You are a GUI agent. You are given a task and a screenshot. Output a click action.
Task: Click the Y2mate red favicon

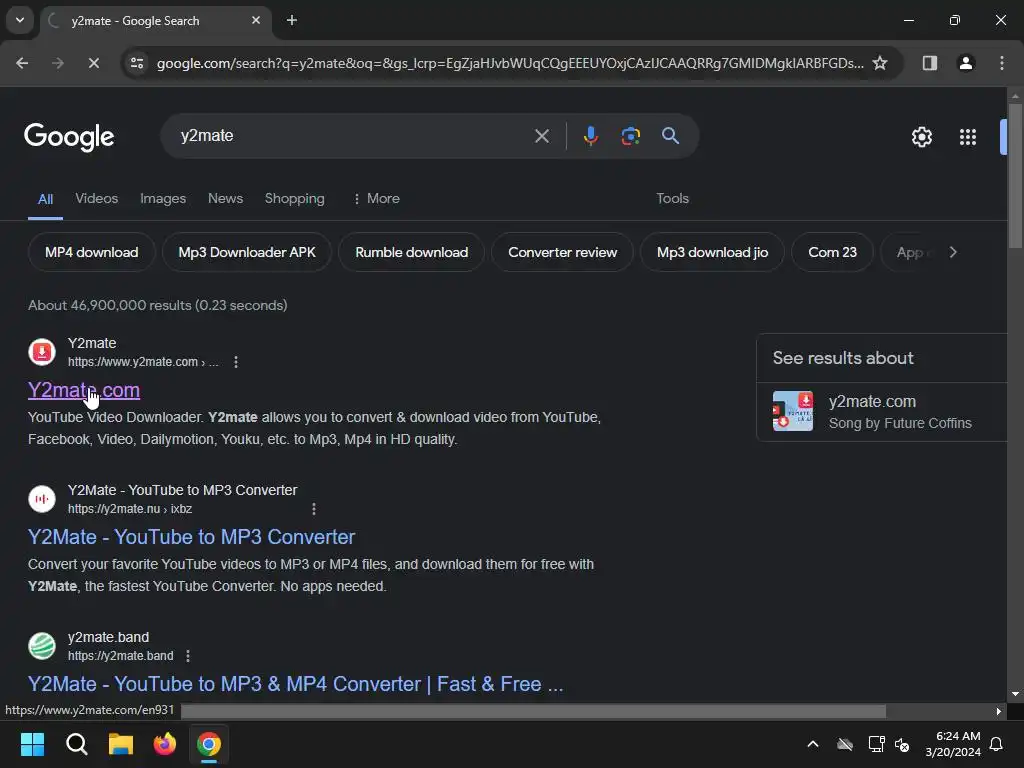point(42,352)
